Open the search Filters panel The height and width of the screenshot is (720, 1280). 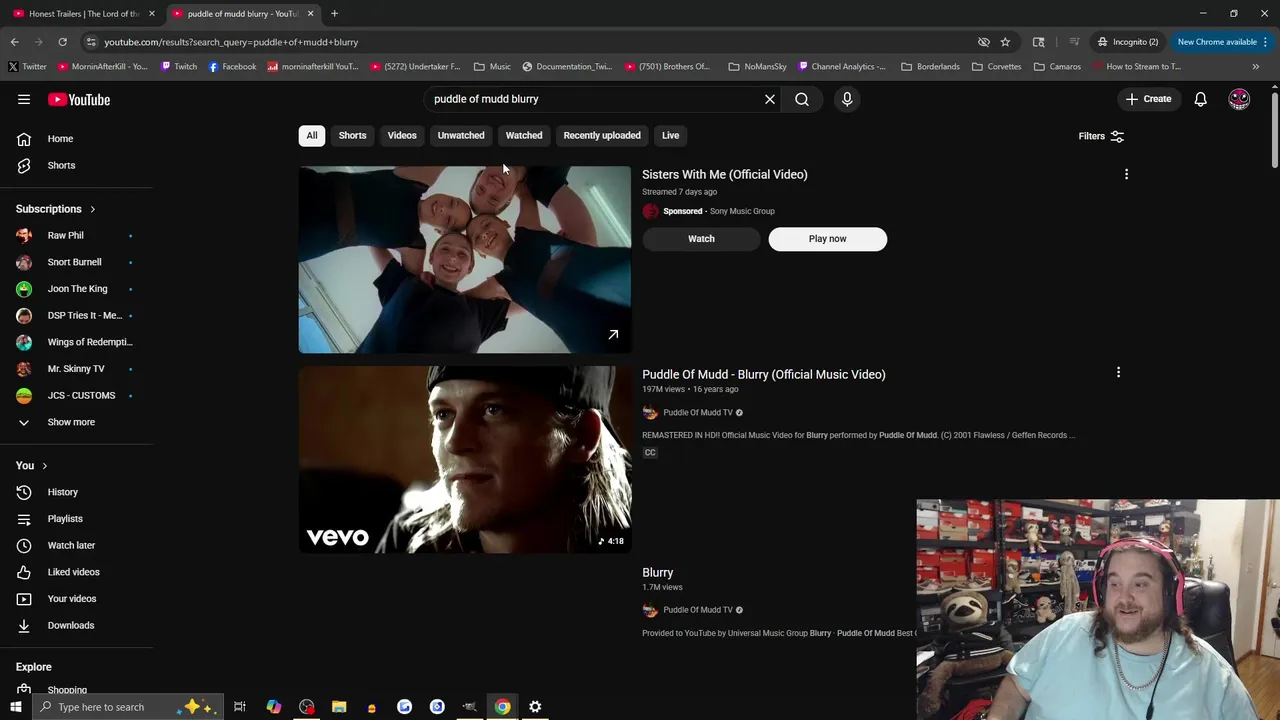pyautogui.click(x=1101, y=136)
